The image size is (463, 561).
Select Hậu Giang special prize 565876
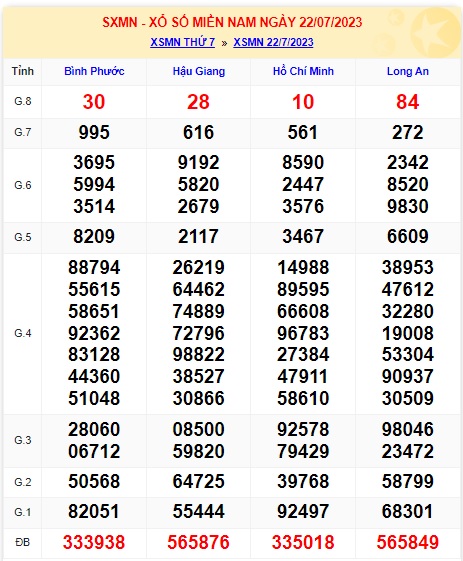pos(198,542)
